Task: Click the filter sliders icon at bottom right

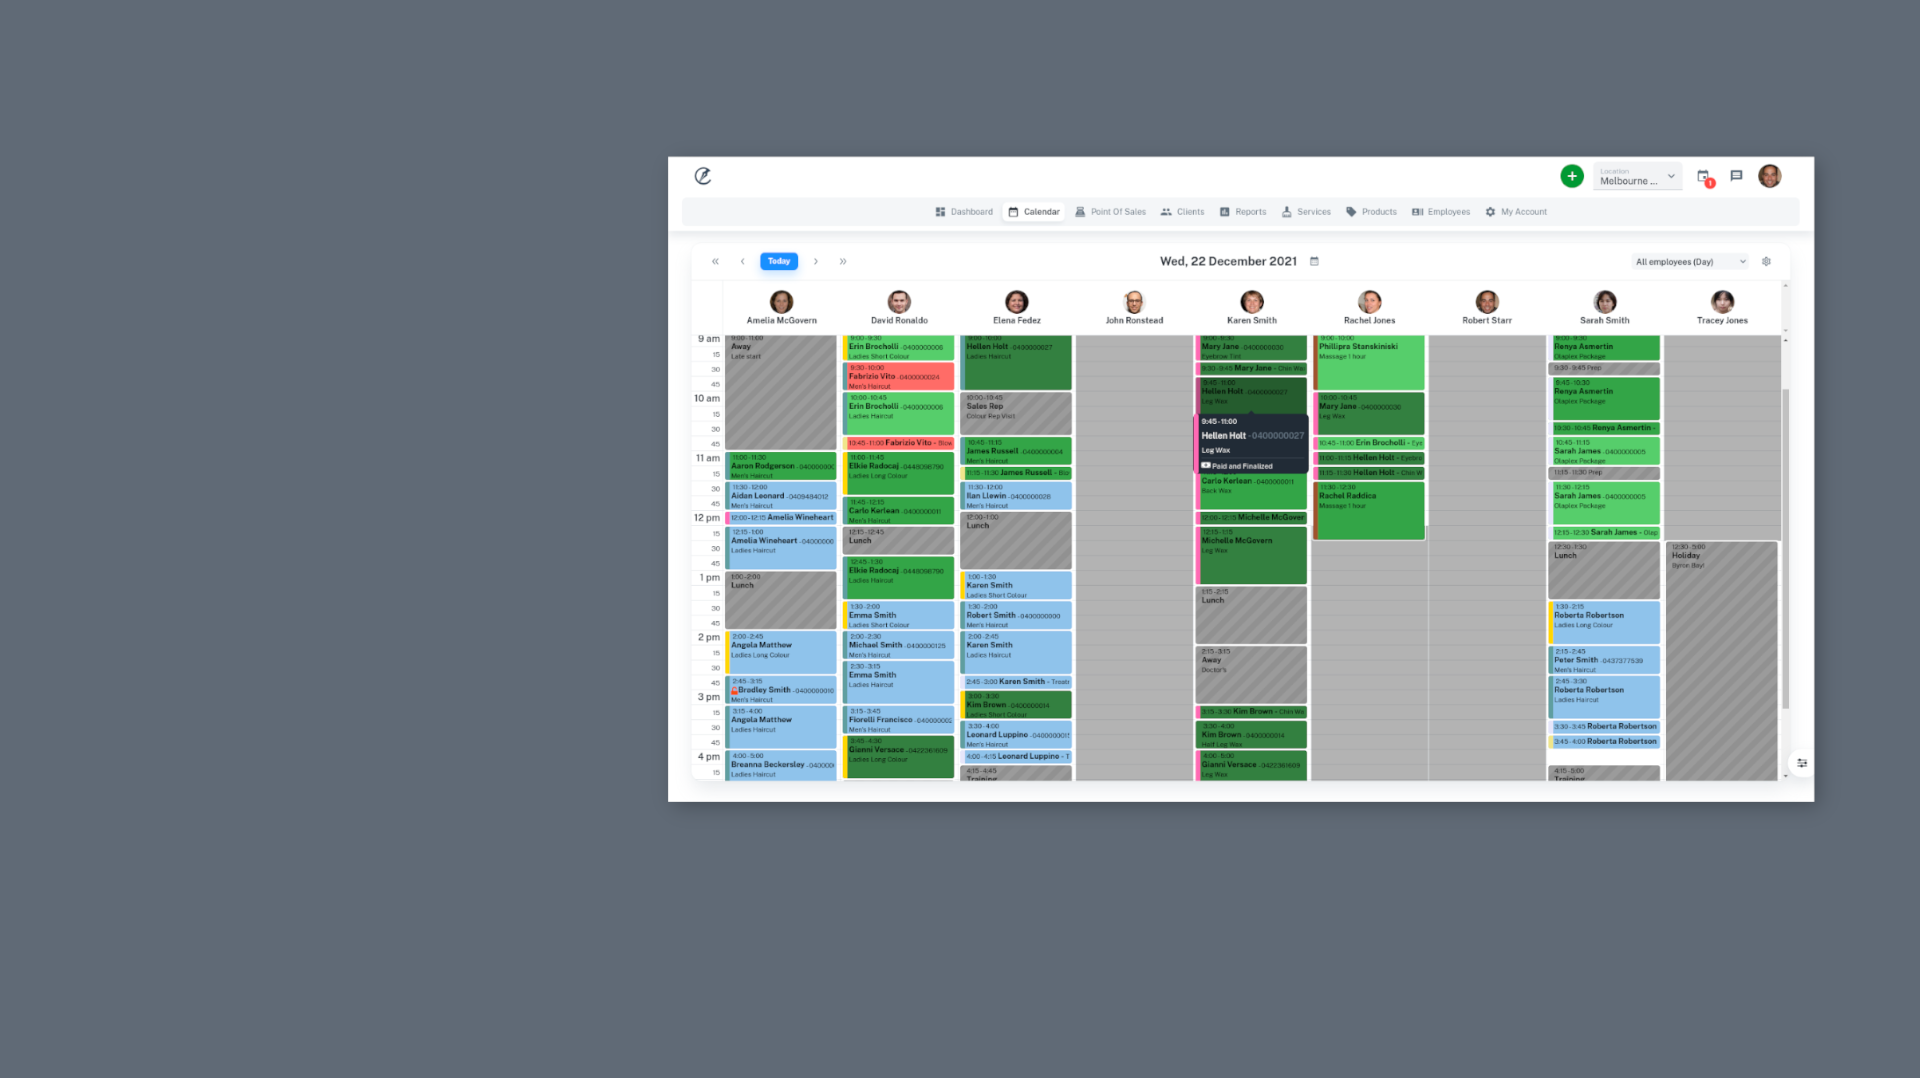Action: [x=1802, y=763]
